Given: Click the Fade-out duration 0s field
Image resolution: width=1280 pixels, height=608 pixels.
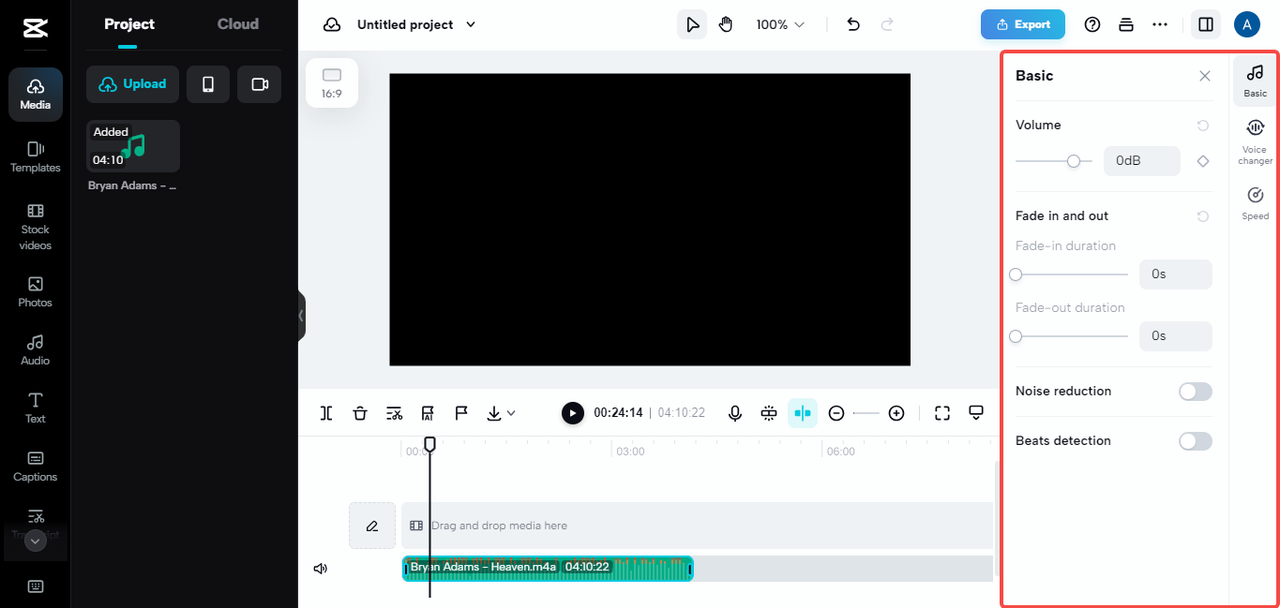Looking at the screenshot, I should pos(1175,336).
